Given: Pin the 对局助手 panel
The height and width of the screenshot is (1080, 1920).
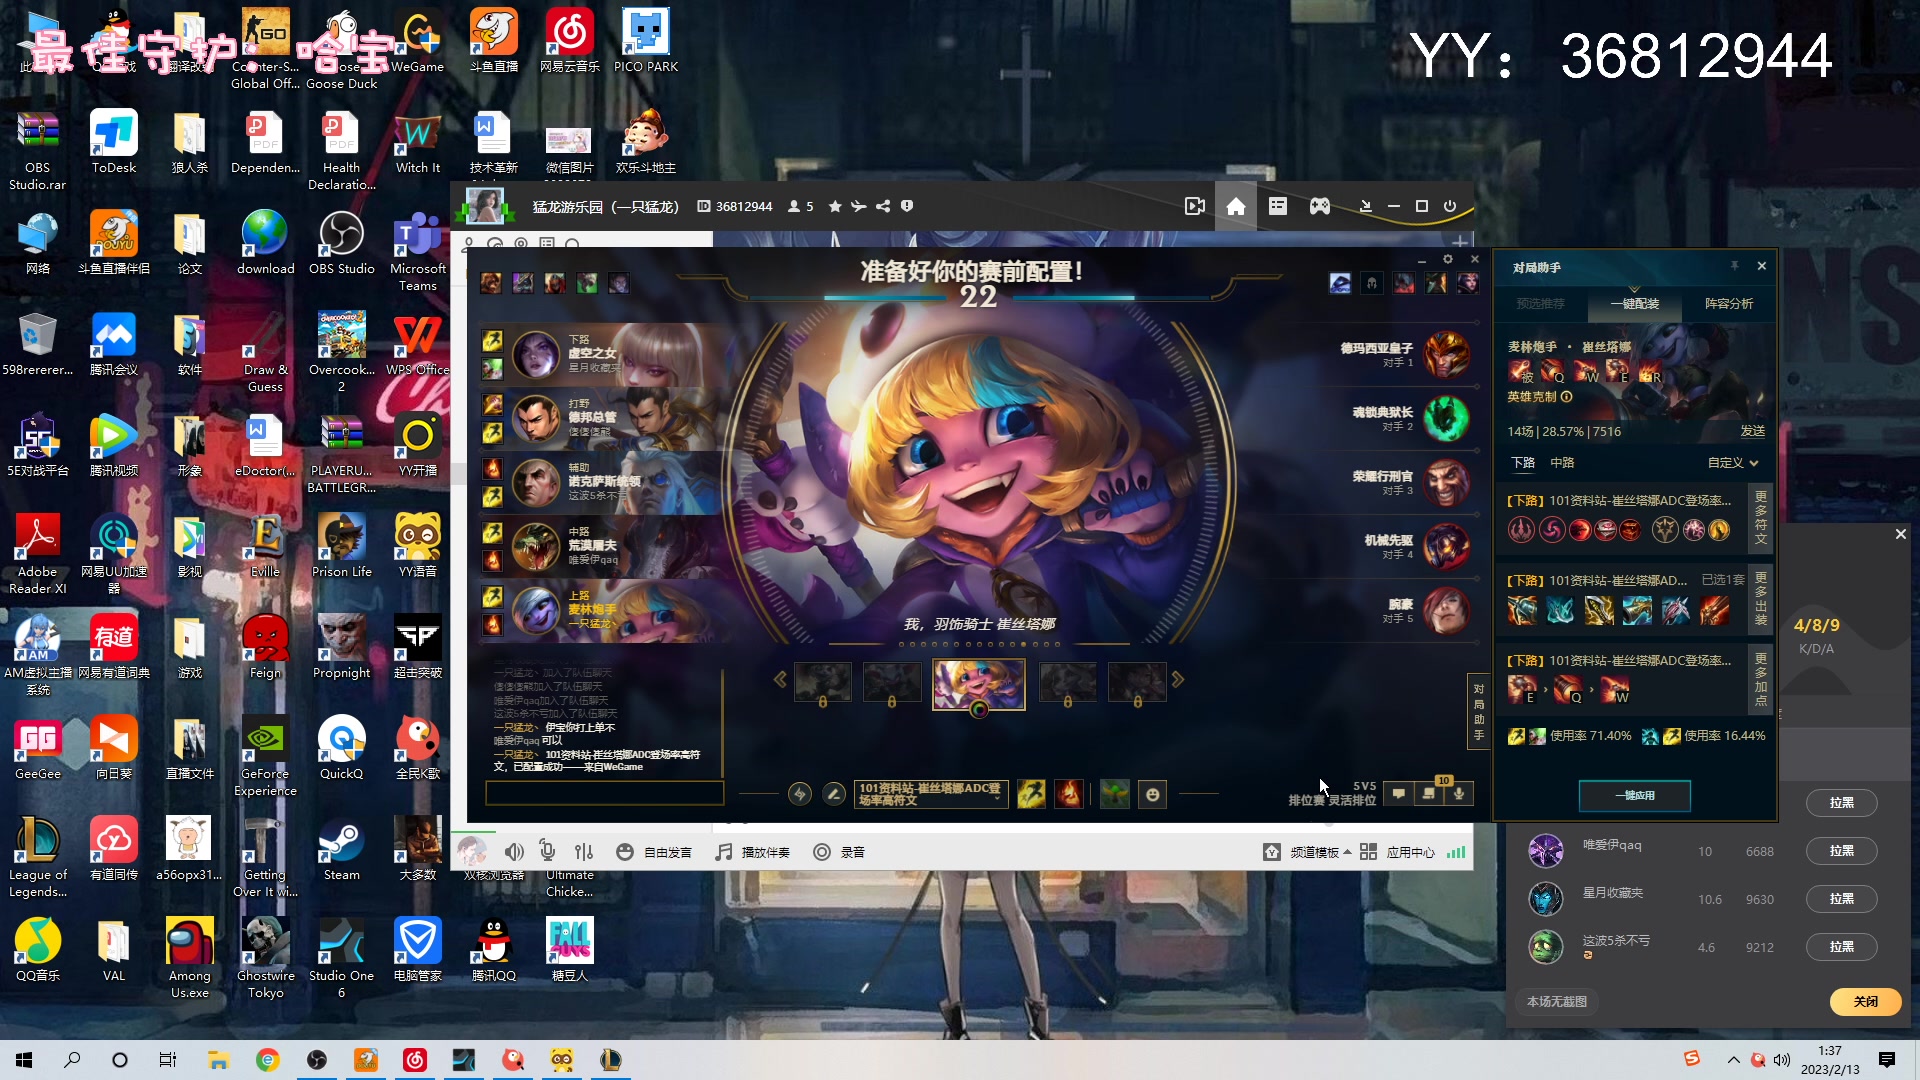Looking at the screenshot, I should (1734, 266).
